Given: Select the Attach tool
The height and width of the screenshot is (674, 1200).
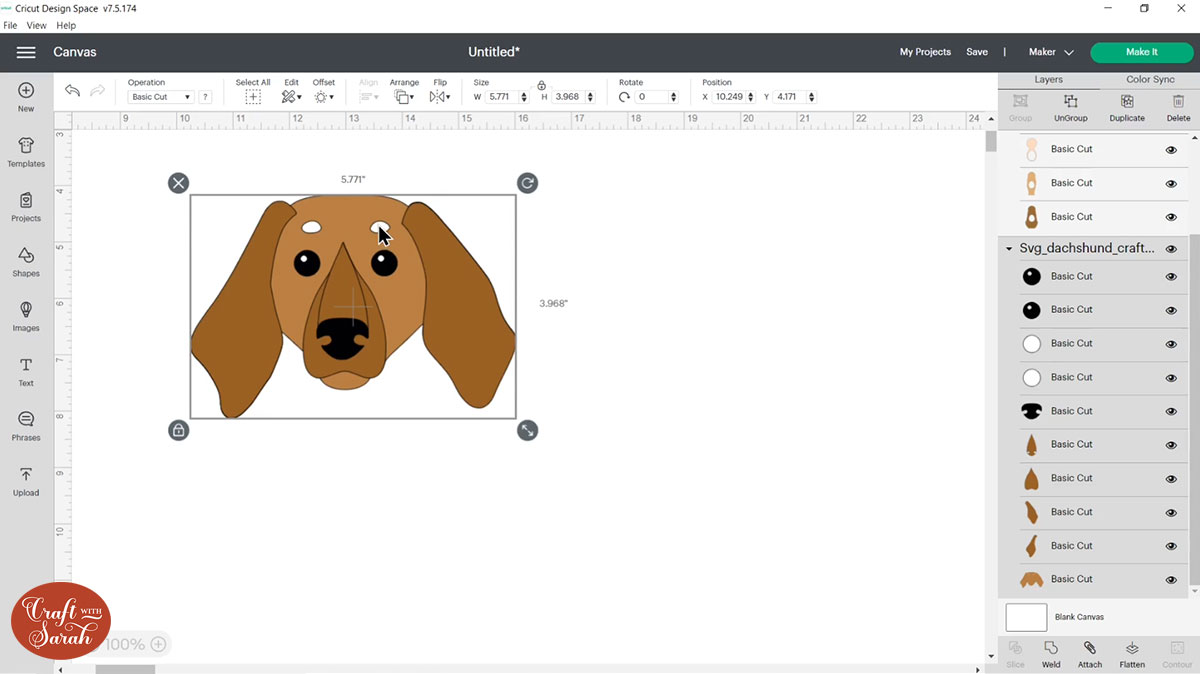Looking at the screenshot, I should 1090,655.
